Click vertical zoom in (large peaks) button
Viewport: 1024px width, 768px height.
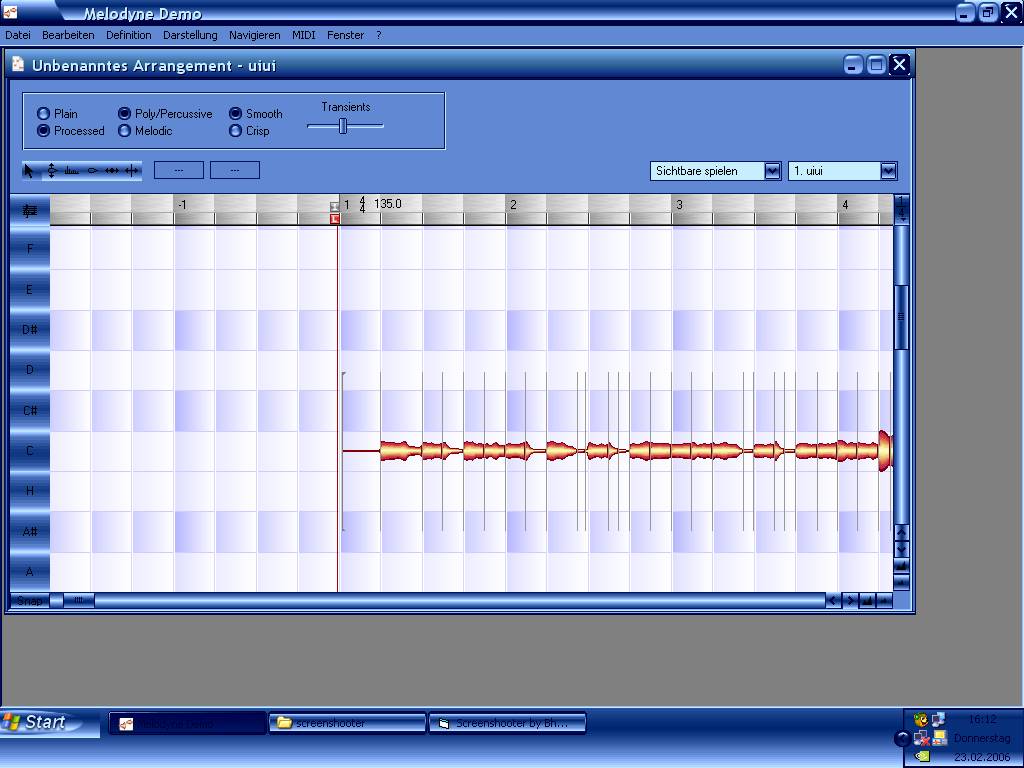(x=901, y=566)
